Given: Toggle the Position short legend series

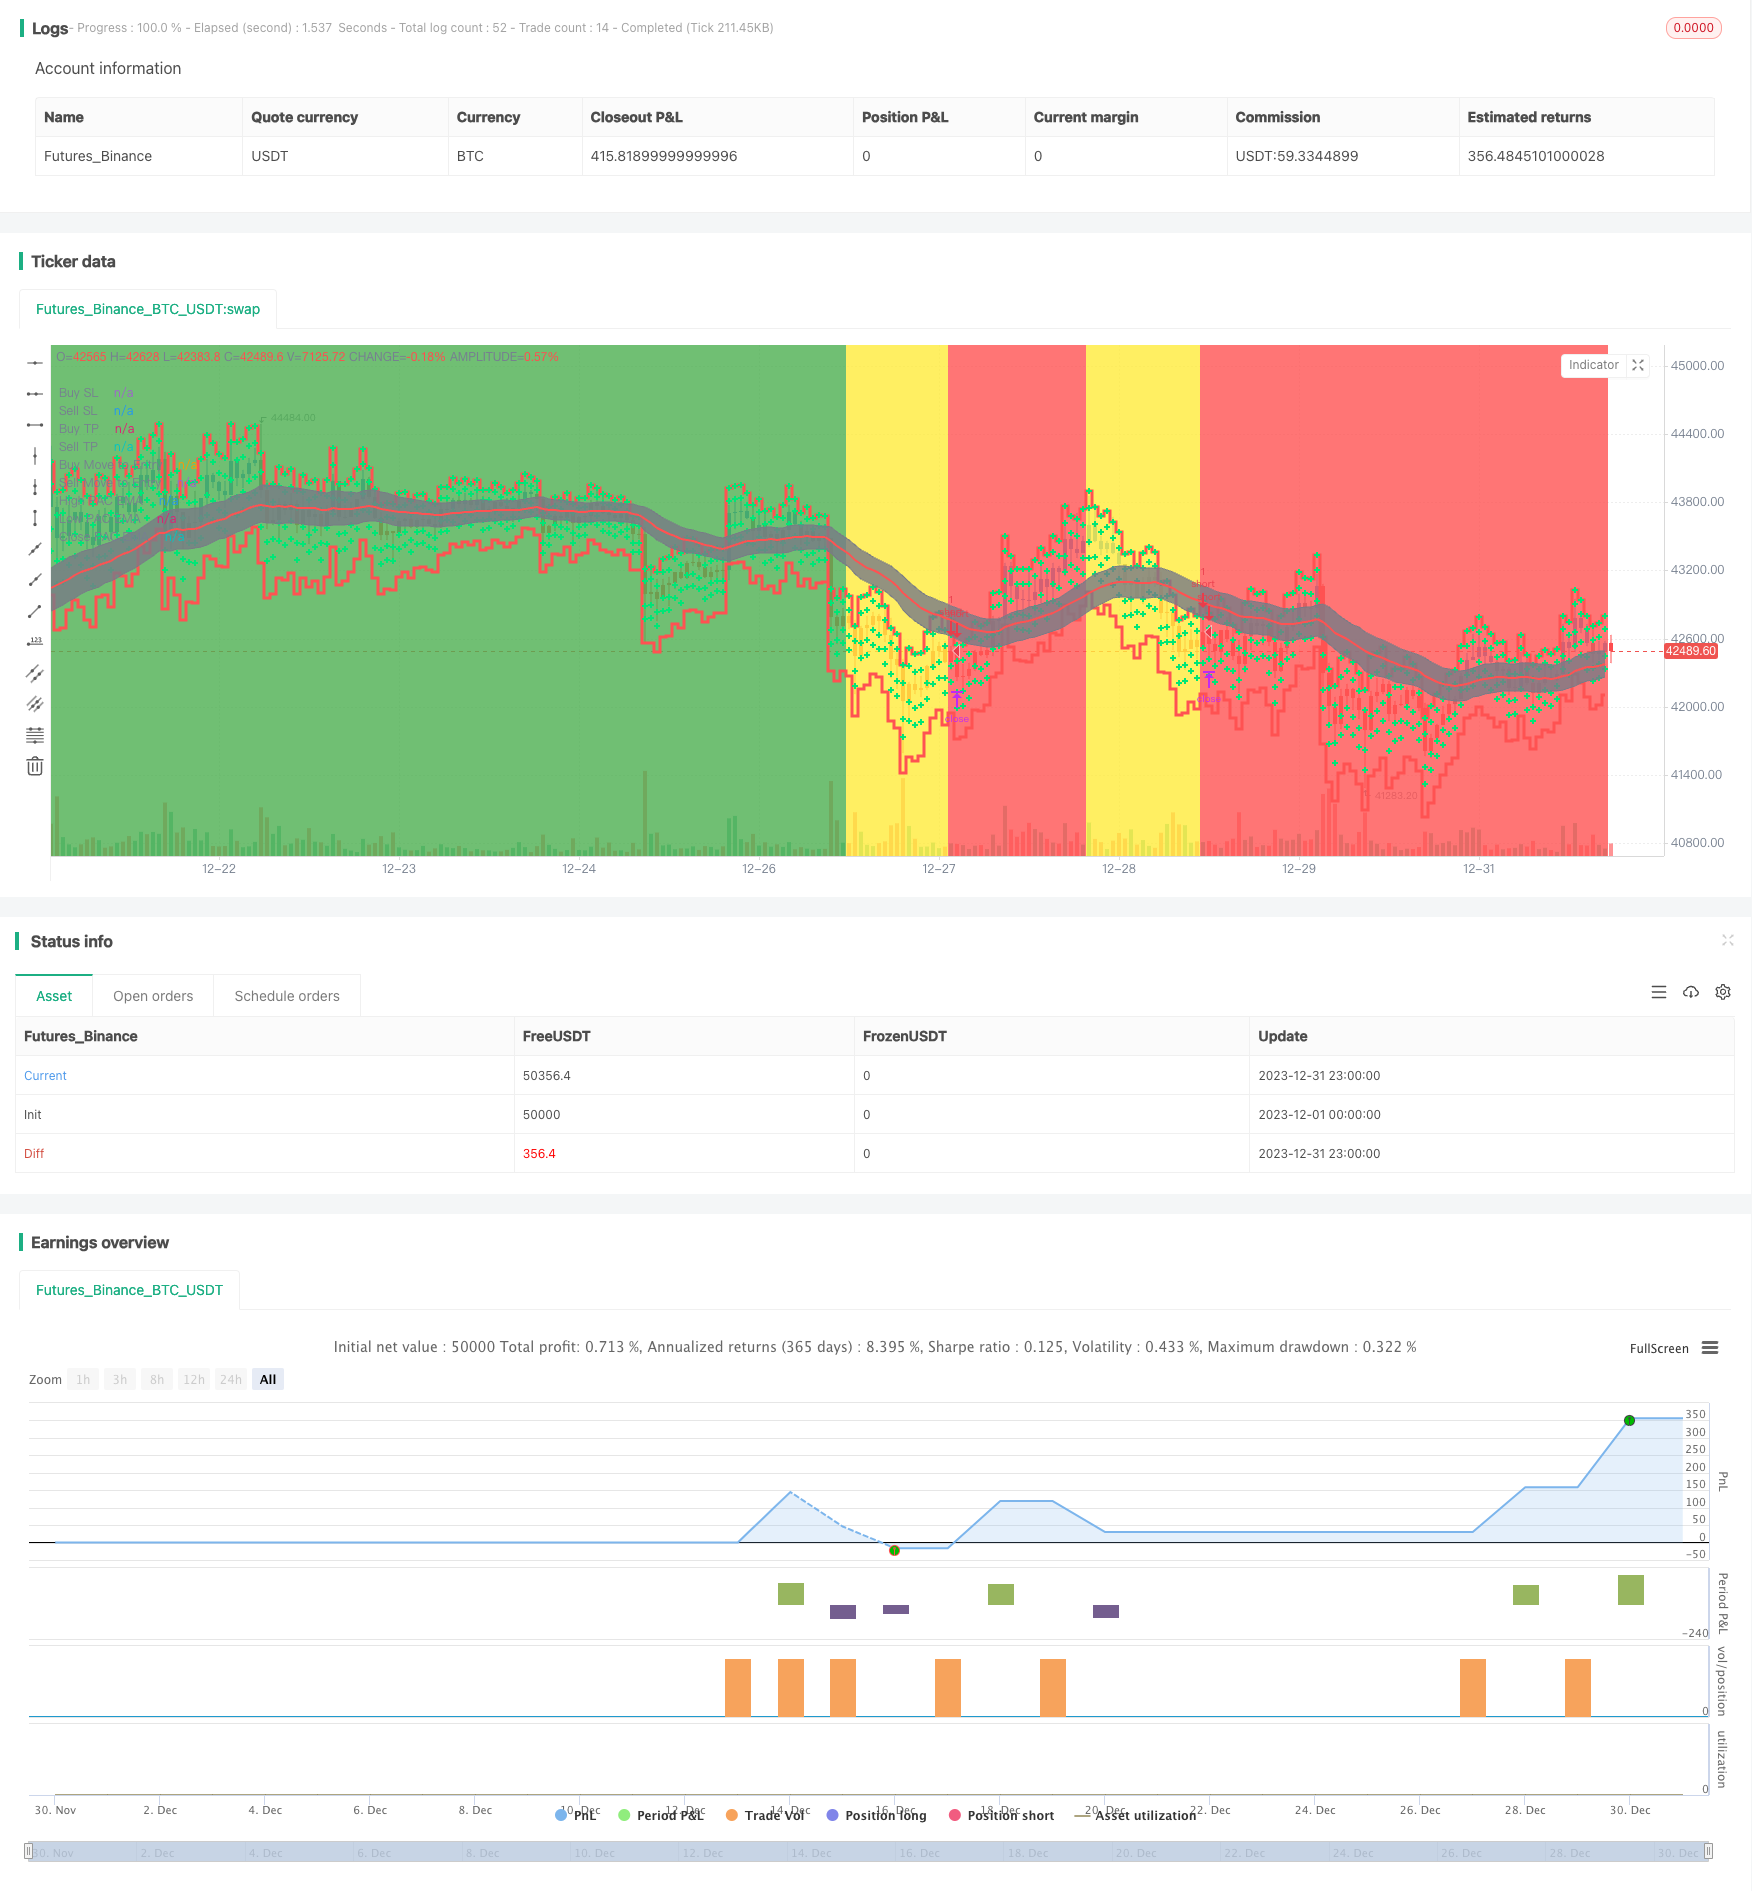Looking at the screenshot, I should click(1001, 1815).
